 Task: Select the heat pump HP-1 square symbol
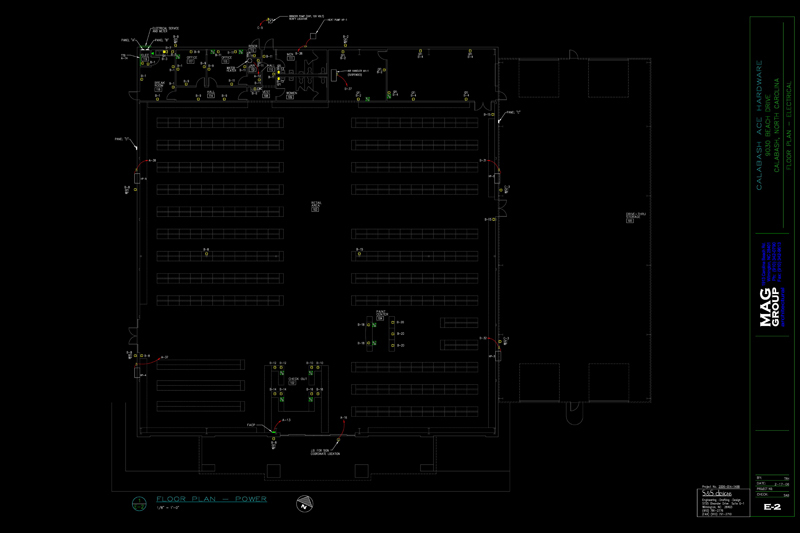pyautogui.click(x=312, y=36)
